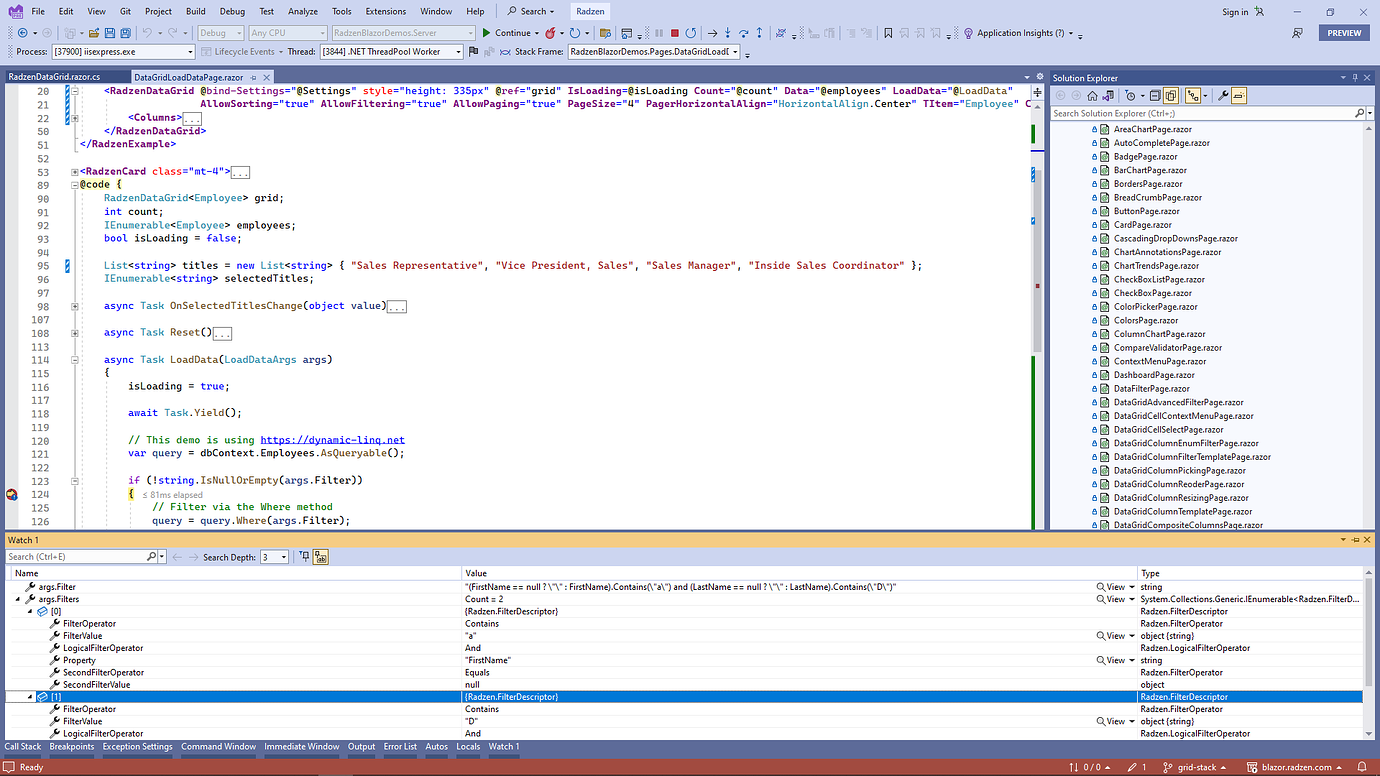Open the Thread selector dropdown
This screenshot has height=776, width=1380.
456,51
